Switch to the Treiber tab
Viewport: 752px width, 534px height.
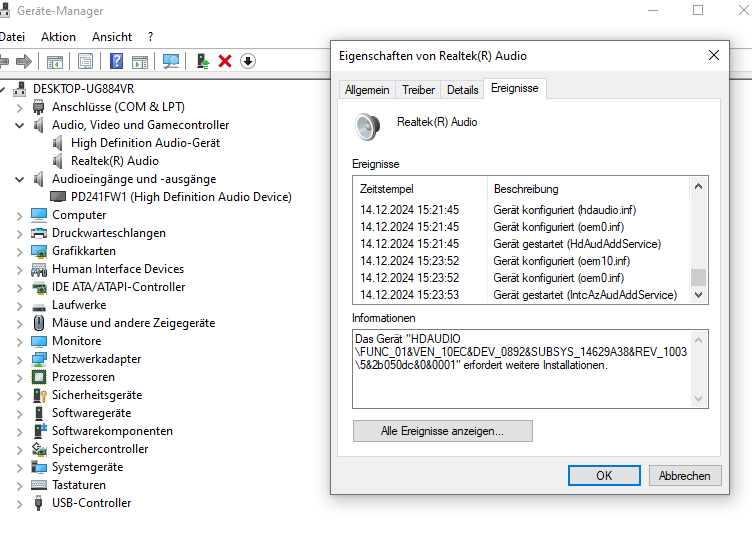click(x=418, y=90)
